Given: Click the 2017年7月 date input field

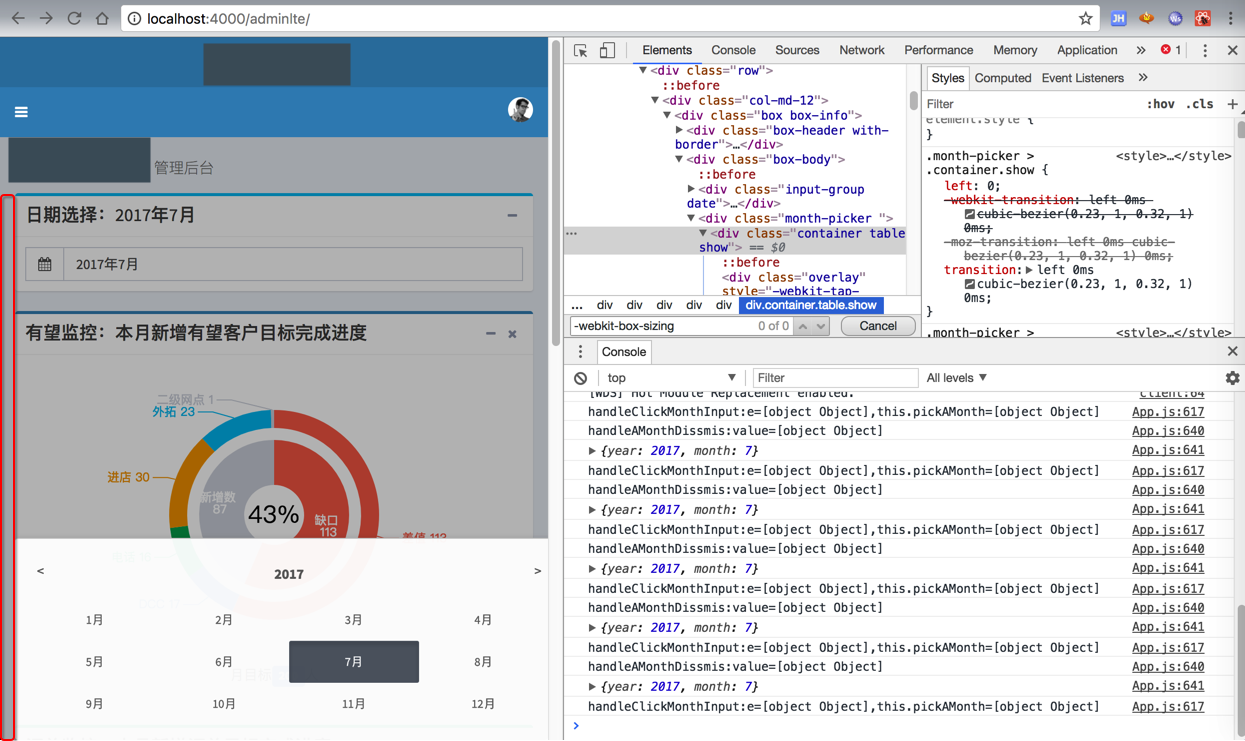Looking at the screenshot, I should click(x=293, y=264).
